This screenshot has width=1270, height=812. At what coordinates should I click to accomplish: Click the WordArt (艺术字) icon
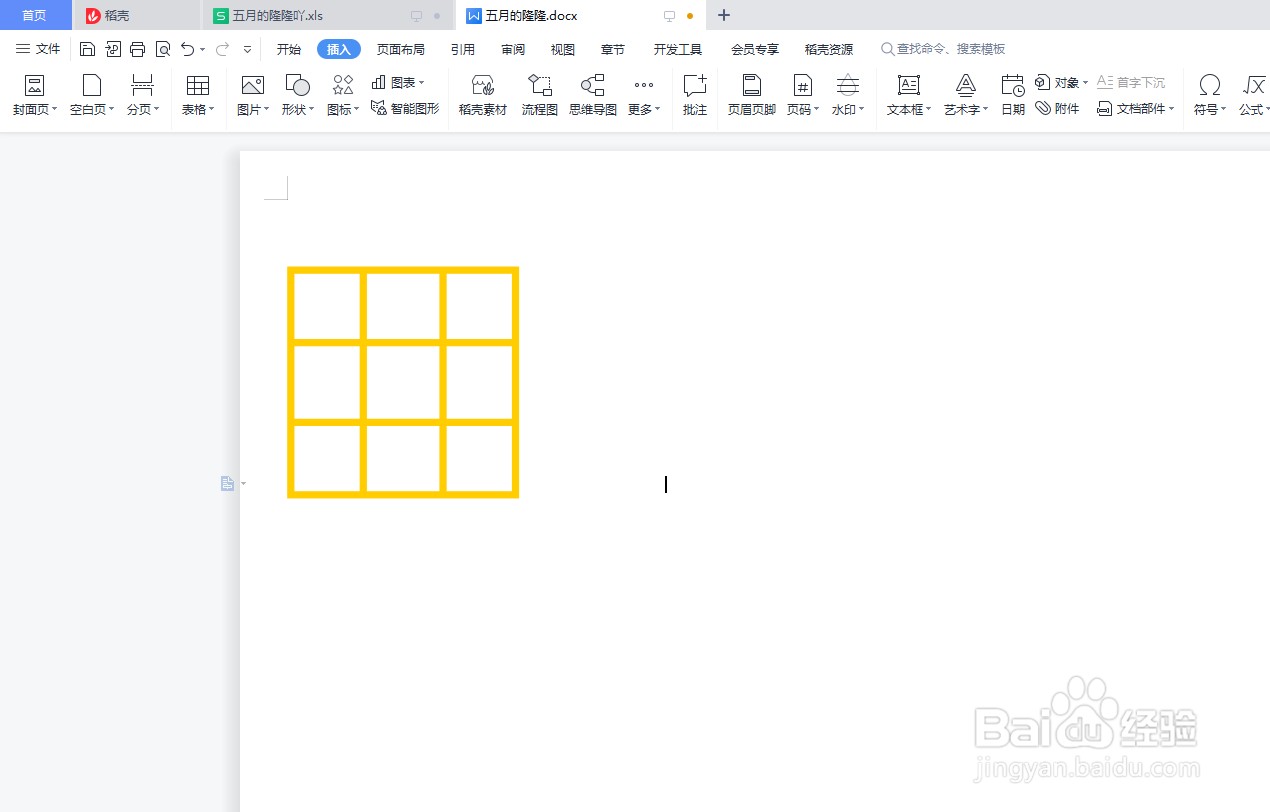(966, 85)
